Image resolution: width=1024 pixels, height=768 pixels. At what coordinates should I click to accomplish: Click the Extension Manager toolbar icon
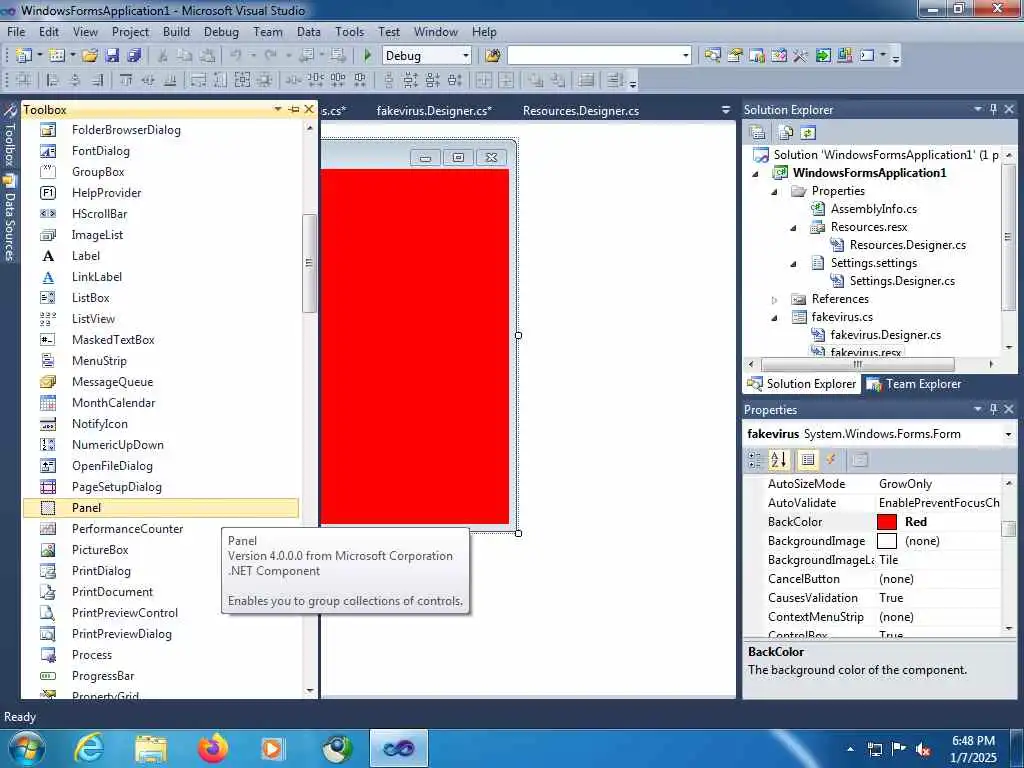(844, 56)
